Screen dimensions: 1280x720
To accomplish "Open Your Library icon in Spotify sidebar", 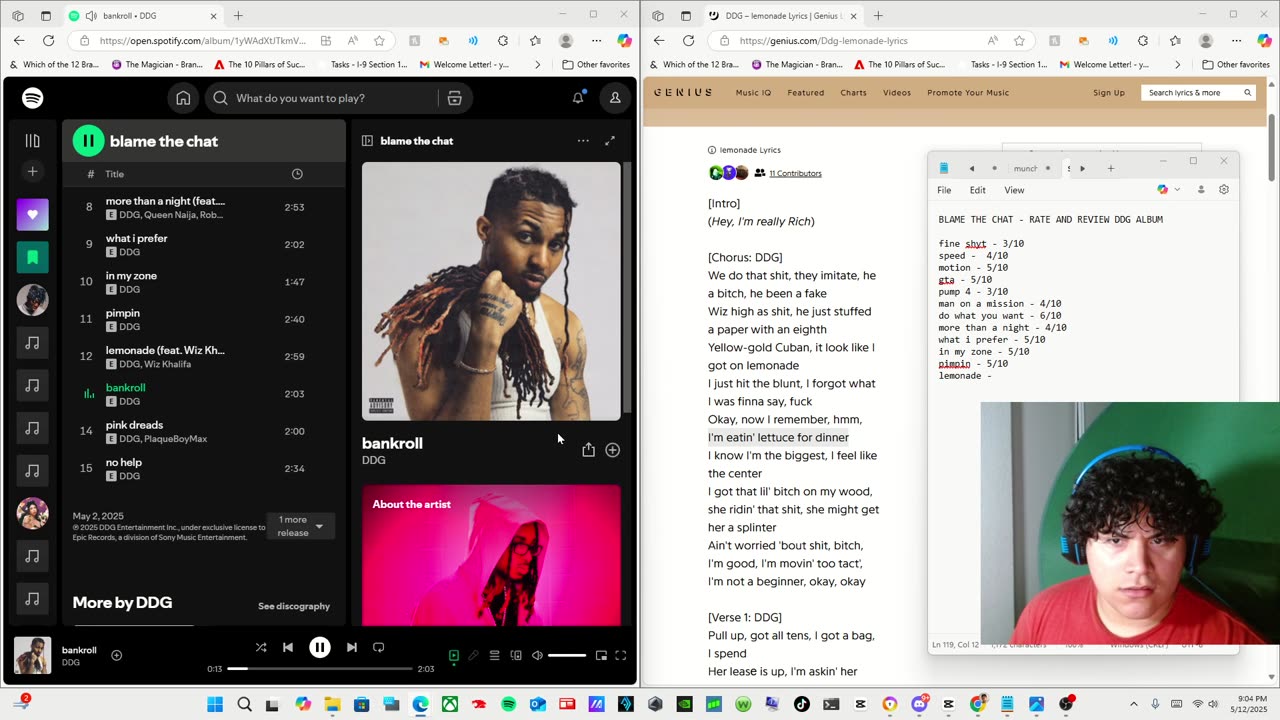I will [32, 141].
